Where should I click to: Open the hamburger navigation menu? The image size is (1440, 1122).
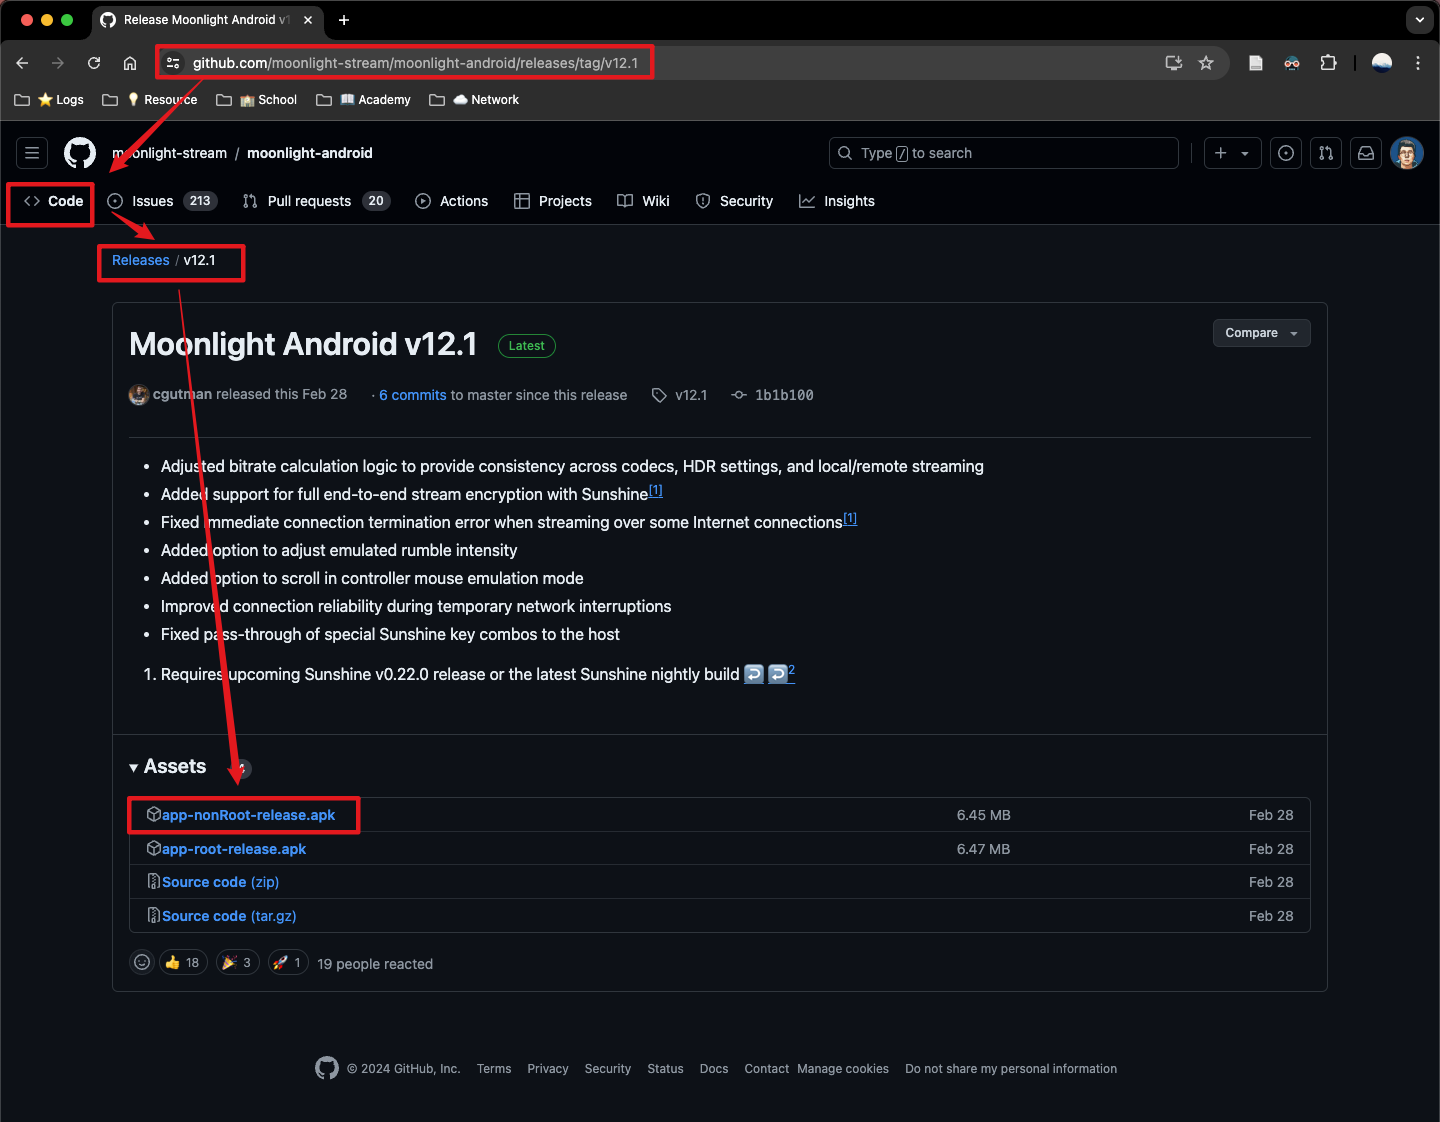coord(31,152)
